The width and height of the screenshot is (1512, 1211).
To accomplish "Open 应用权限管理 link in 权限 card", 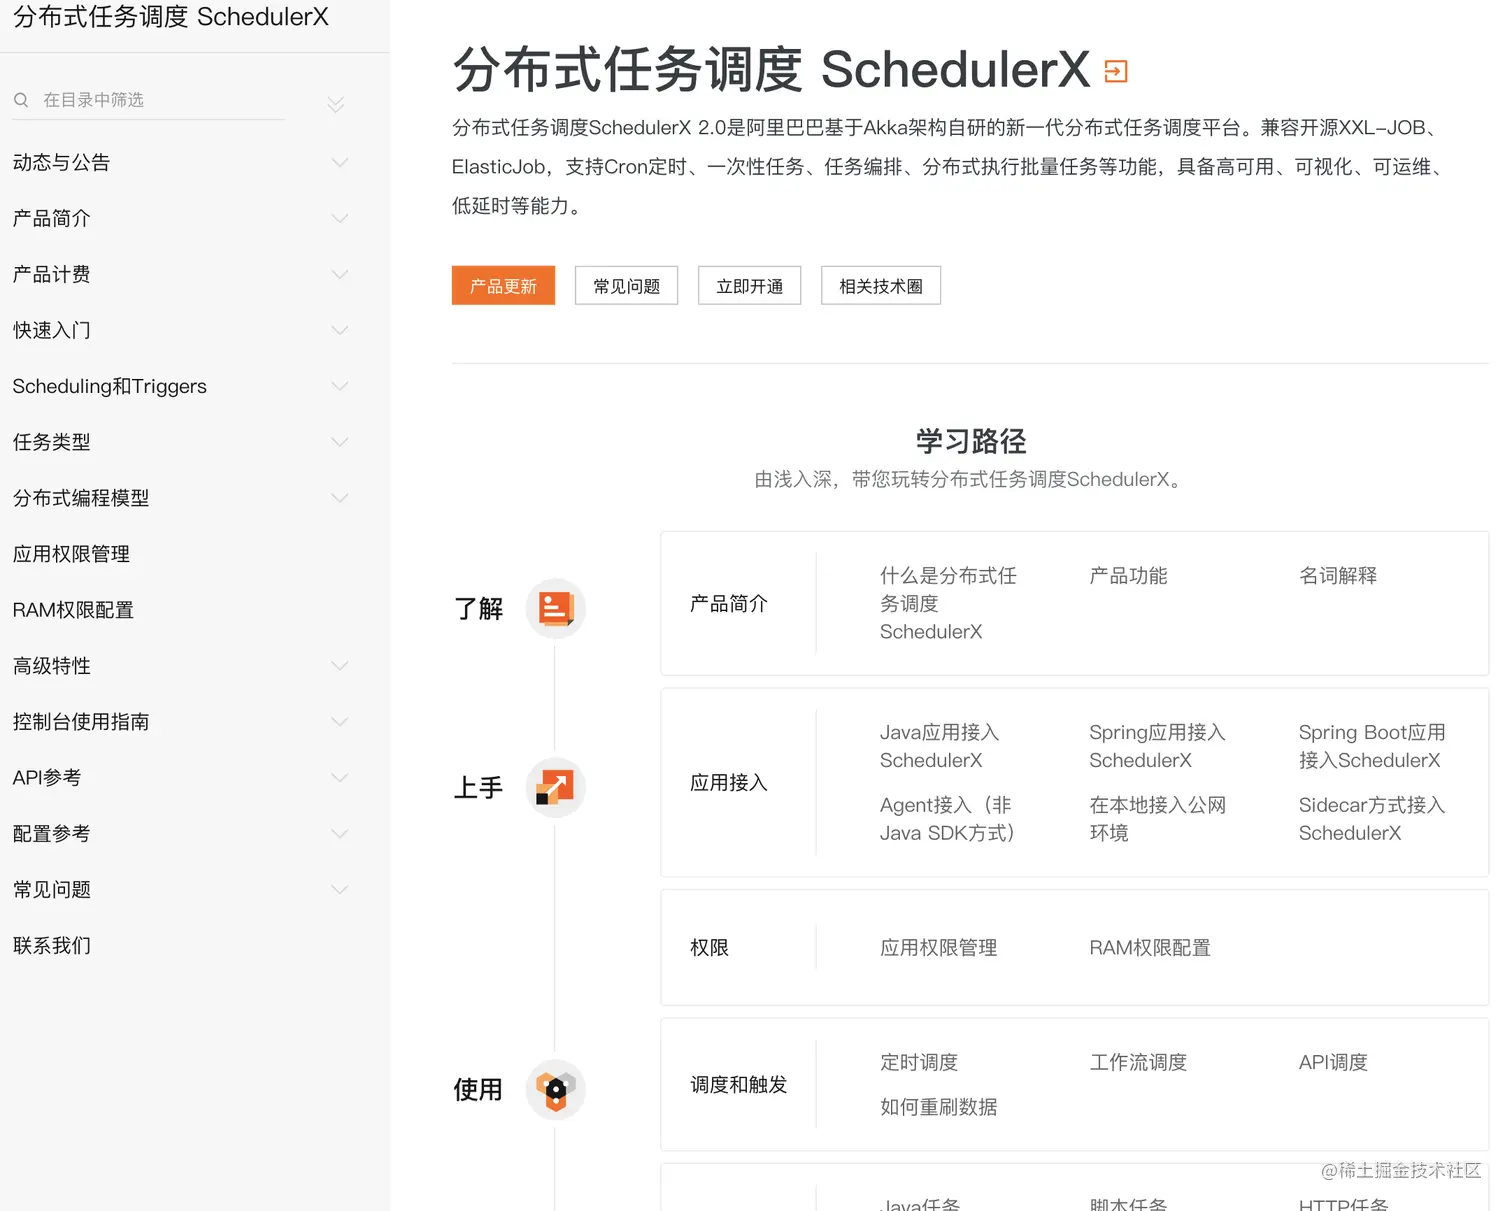I will tap(938, 947).
